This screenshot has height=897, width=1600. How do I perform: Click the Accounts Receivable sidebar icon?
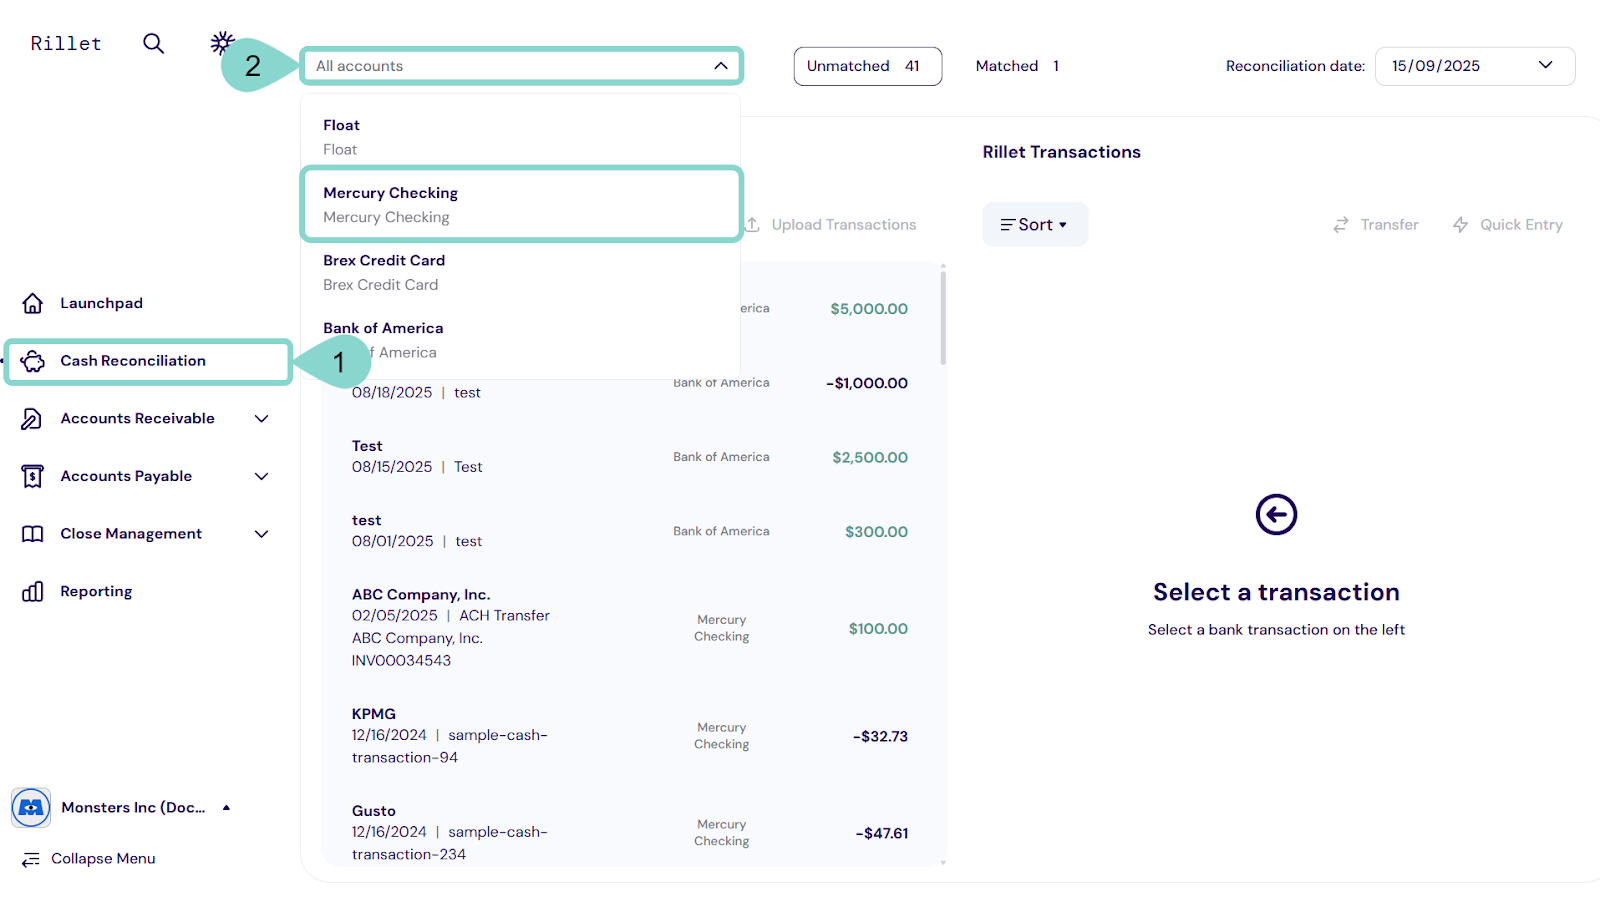coord(32,419)
